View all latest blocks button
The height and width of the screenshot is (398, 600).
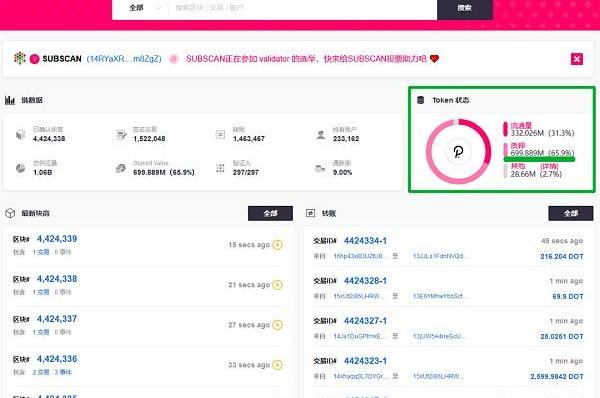pyautogui.click(x=270, y=213)
